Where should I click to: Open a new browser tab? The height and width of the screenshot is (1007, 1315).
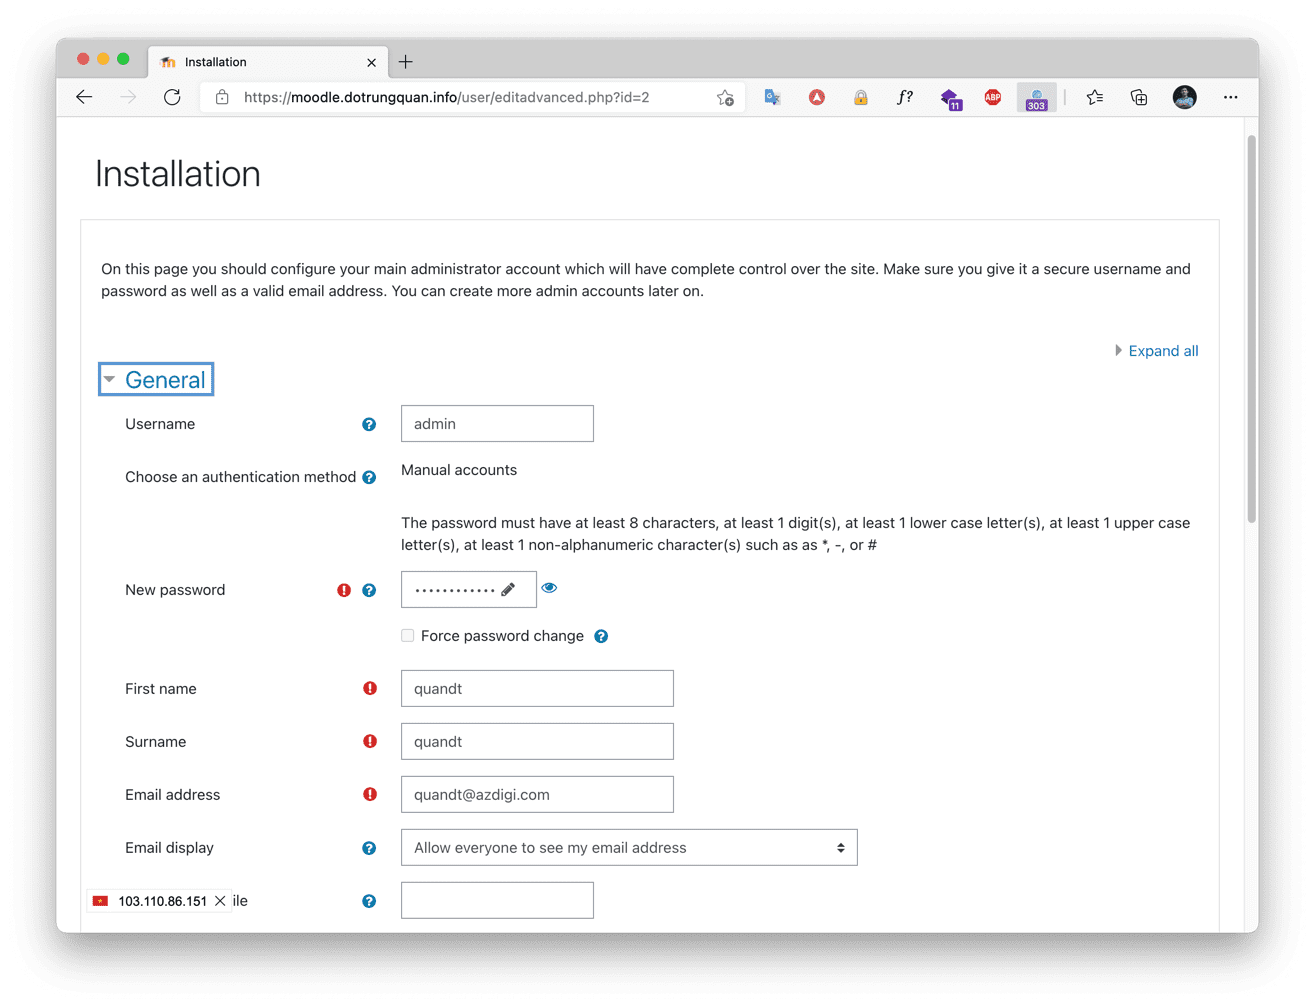click(406, 62)
